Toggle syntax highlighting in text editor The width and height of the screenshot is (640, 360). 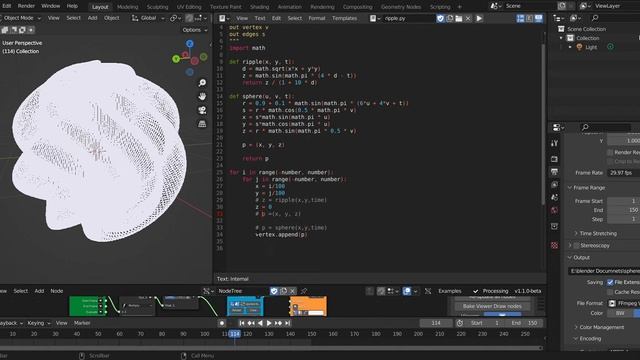539,18
